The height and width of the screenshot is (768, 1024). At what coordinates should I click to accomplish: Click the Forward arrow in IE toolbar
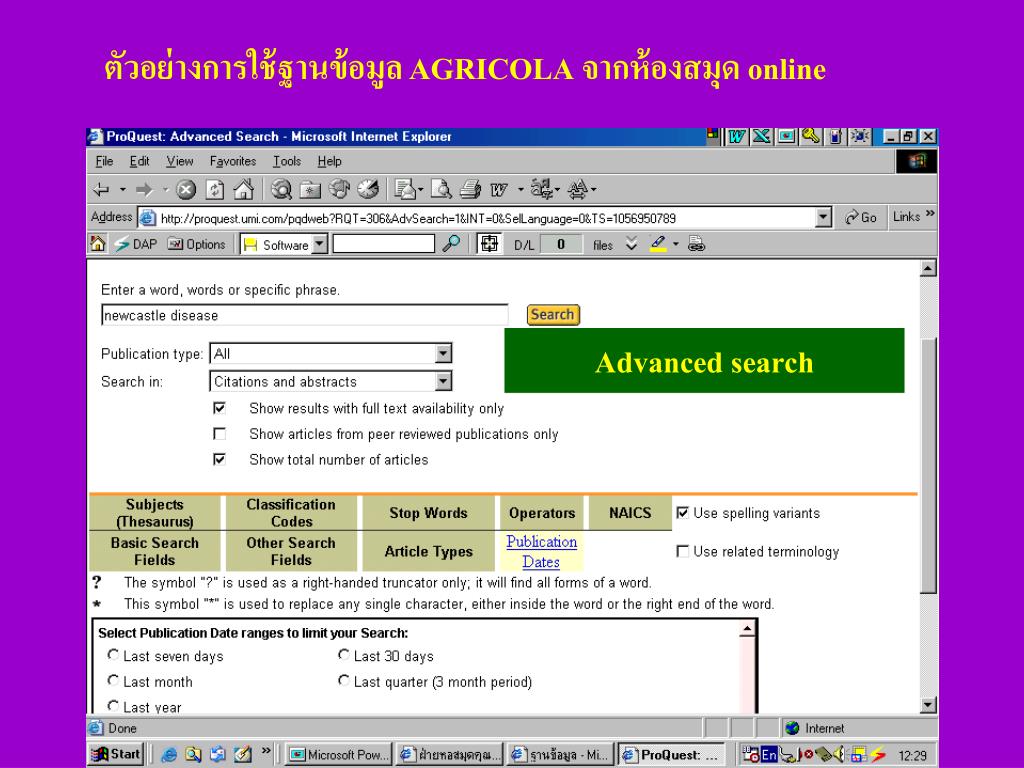(x=144, y=190)
